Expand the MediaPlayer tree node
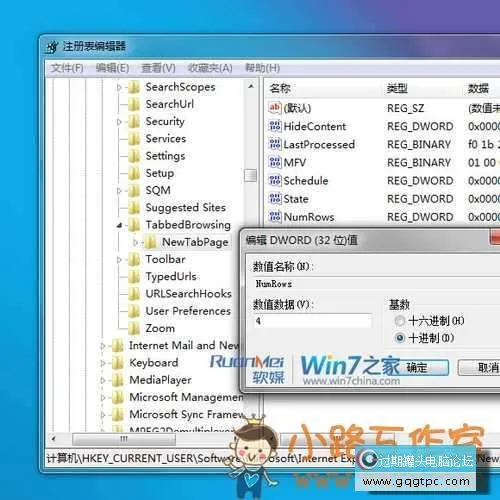Screen dimensions: 500x500 103,380
